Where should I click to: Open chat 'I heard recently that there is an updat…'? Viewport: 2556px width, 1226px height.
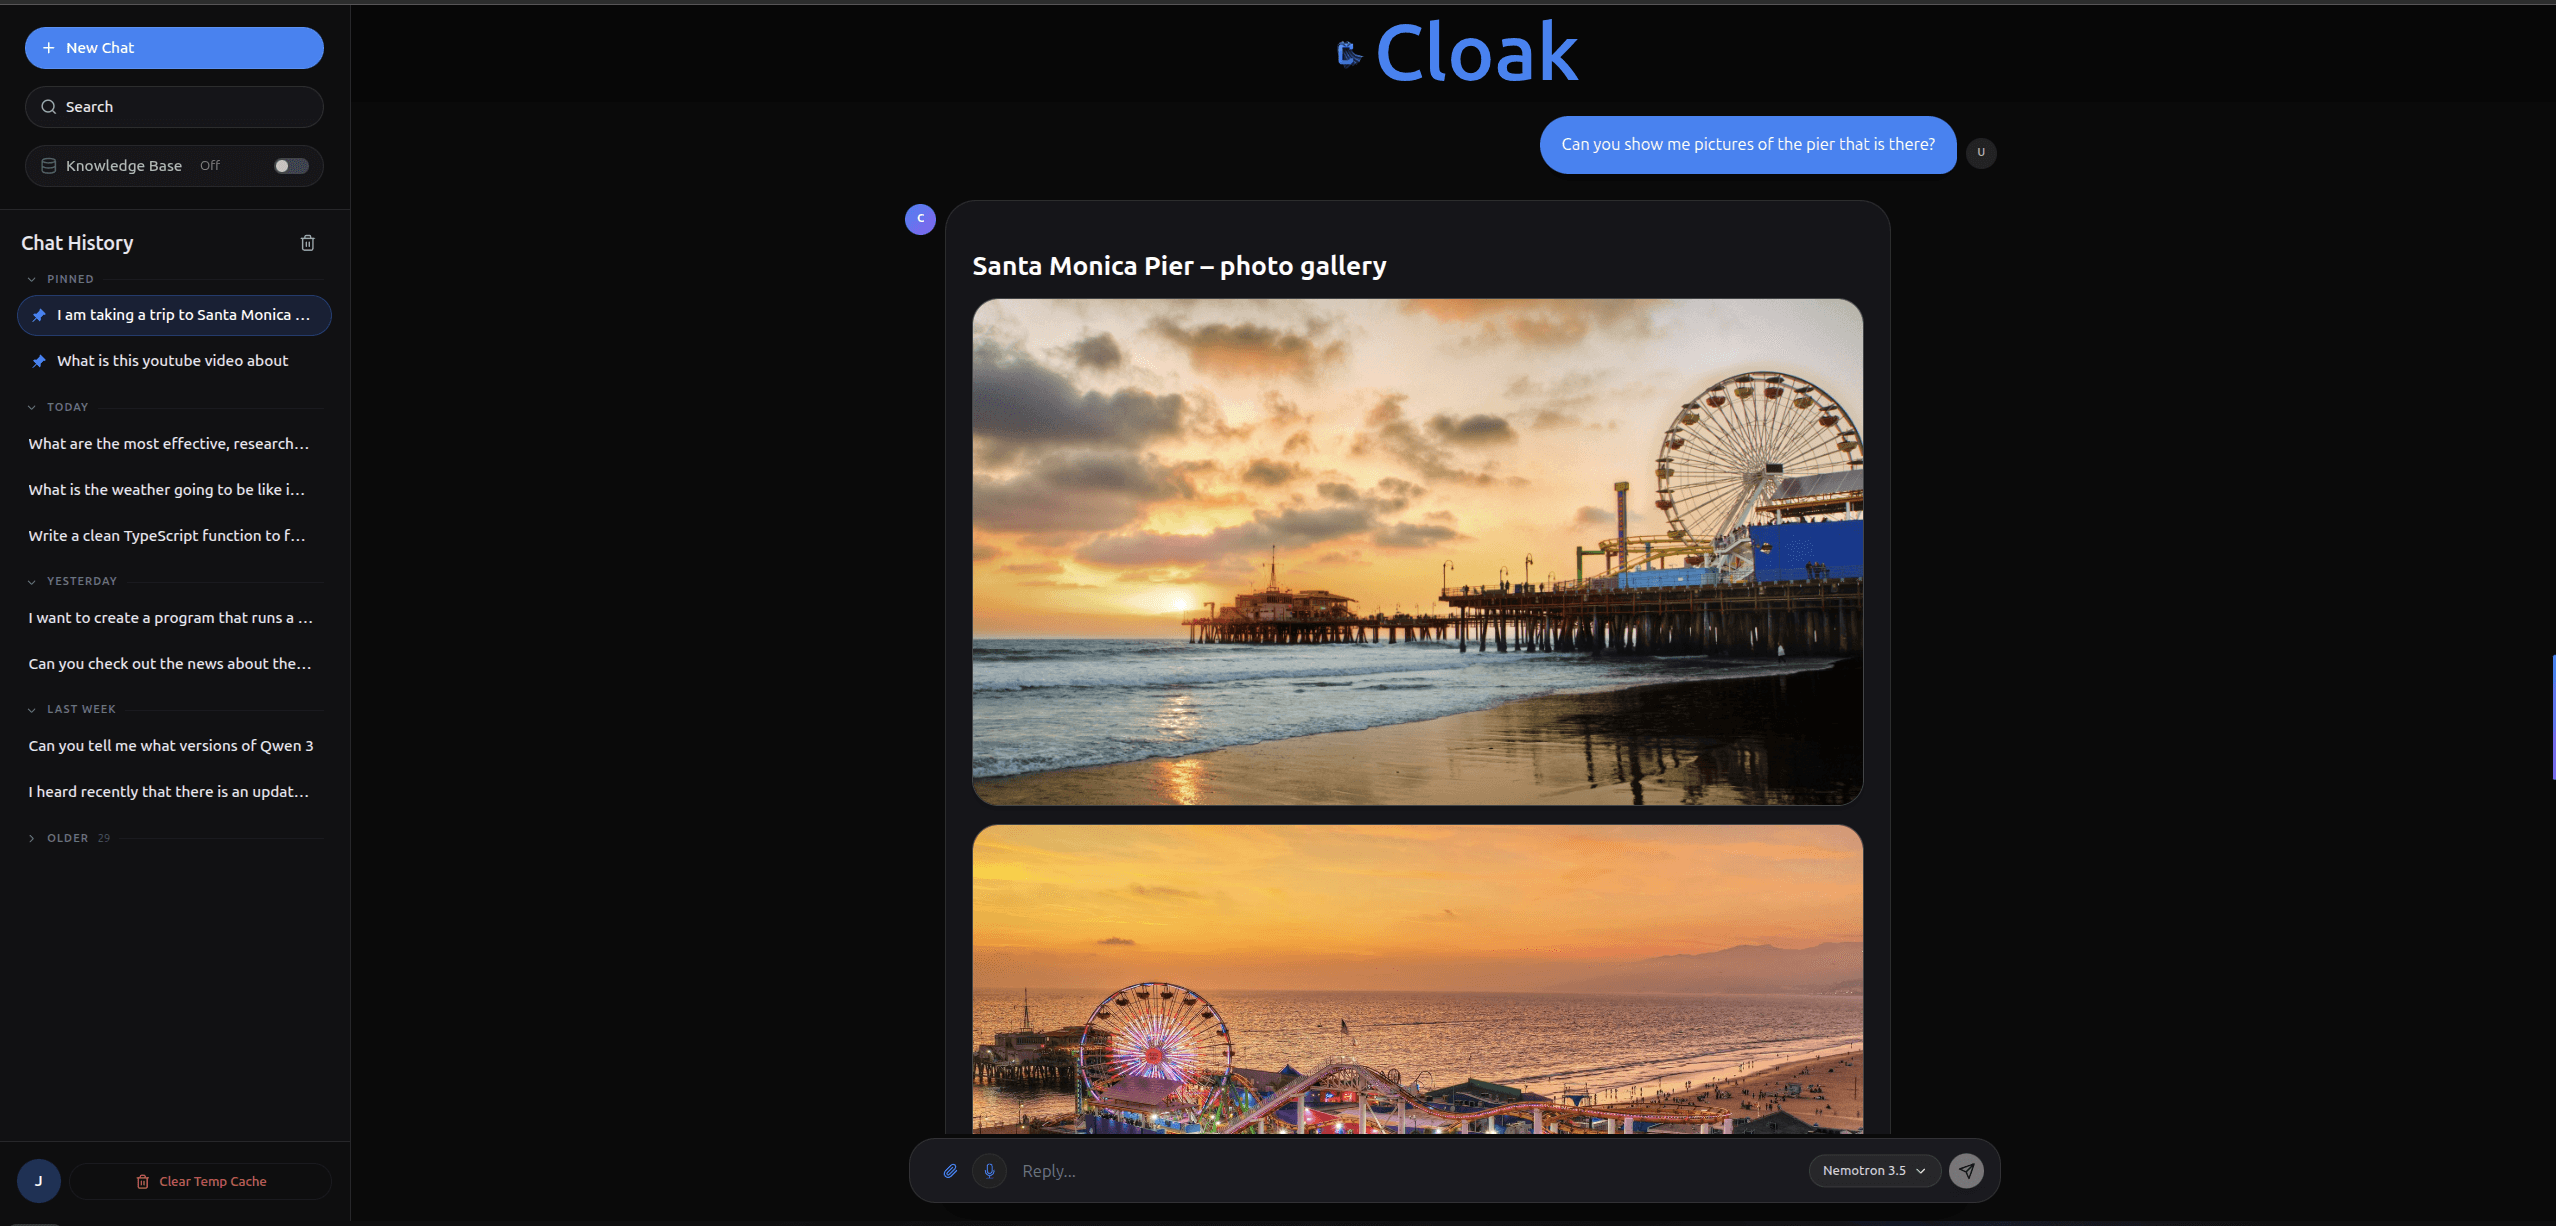click(174, 792)
